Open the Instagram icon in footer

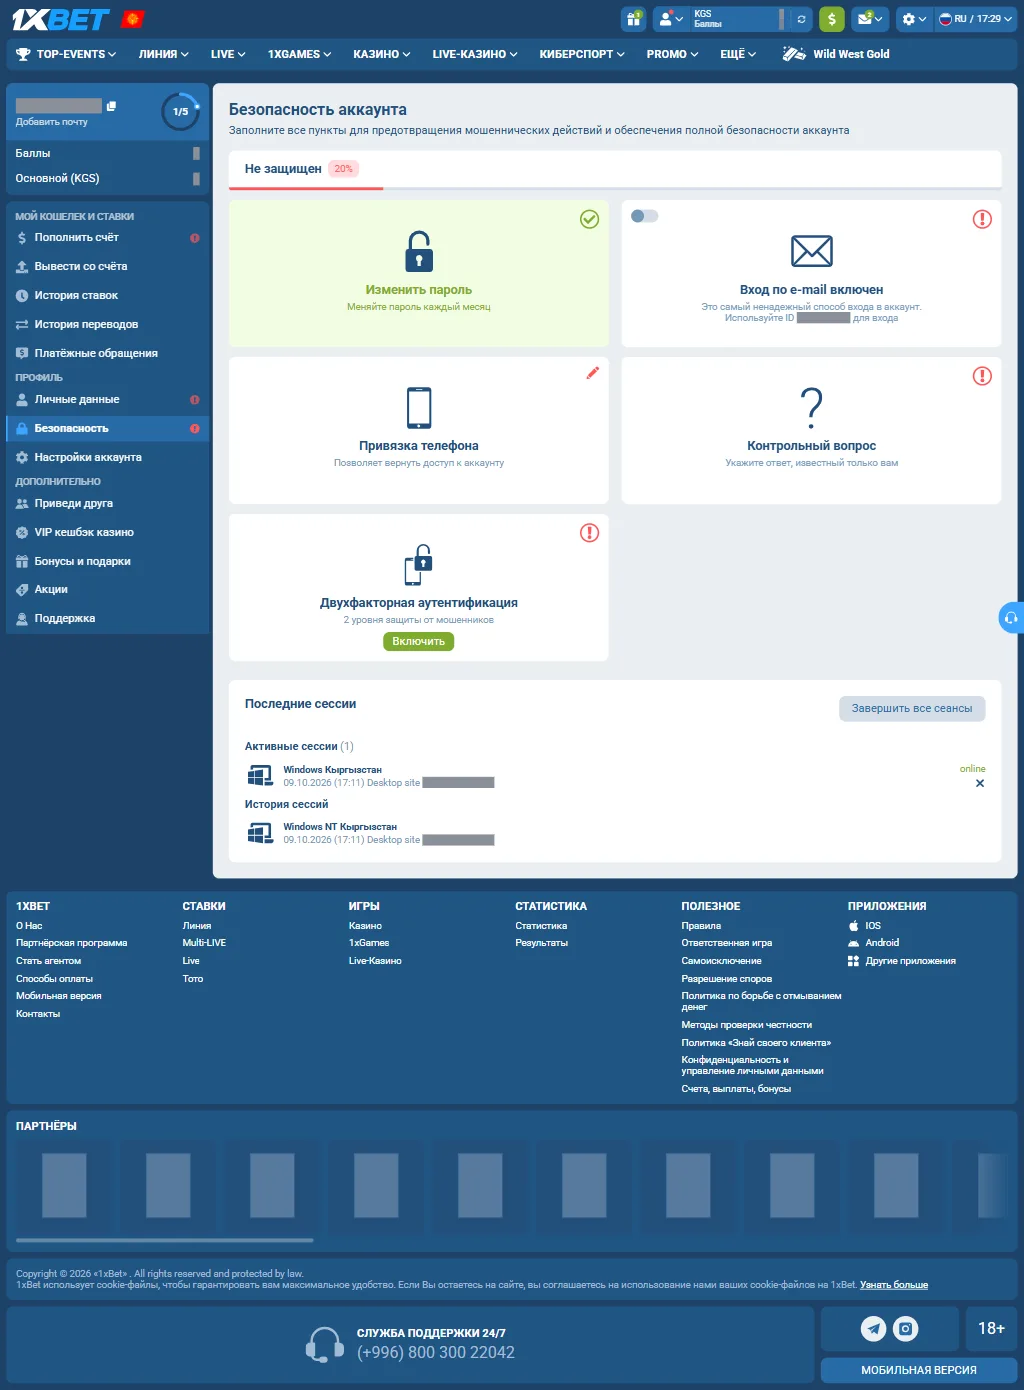(x=905, y=1328)
